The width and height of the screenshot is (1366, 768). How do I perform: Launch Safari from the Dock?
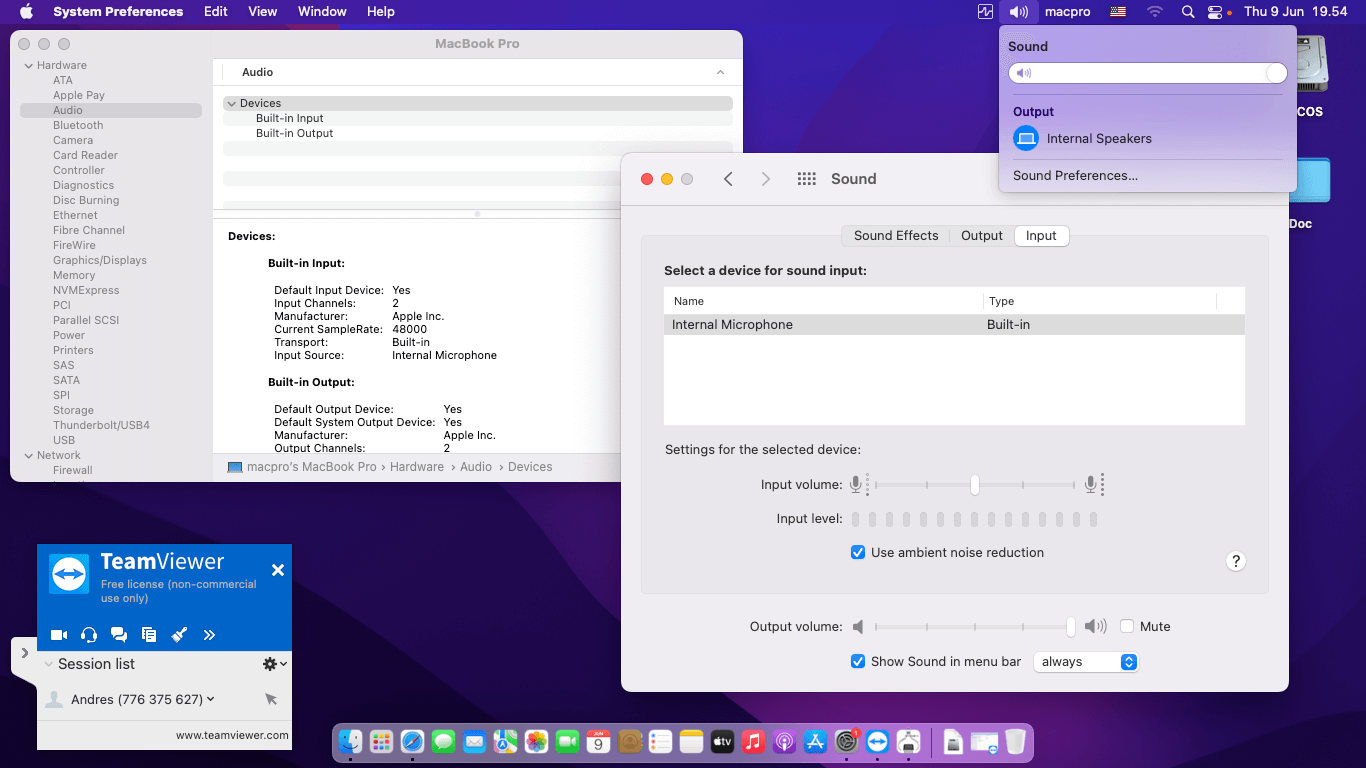[412, 742]
